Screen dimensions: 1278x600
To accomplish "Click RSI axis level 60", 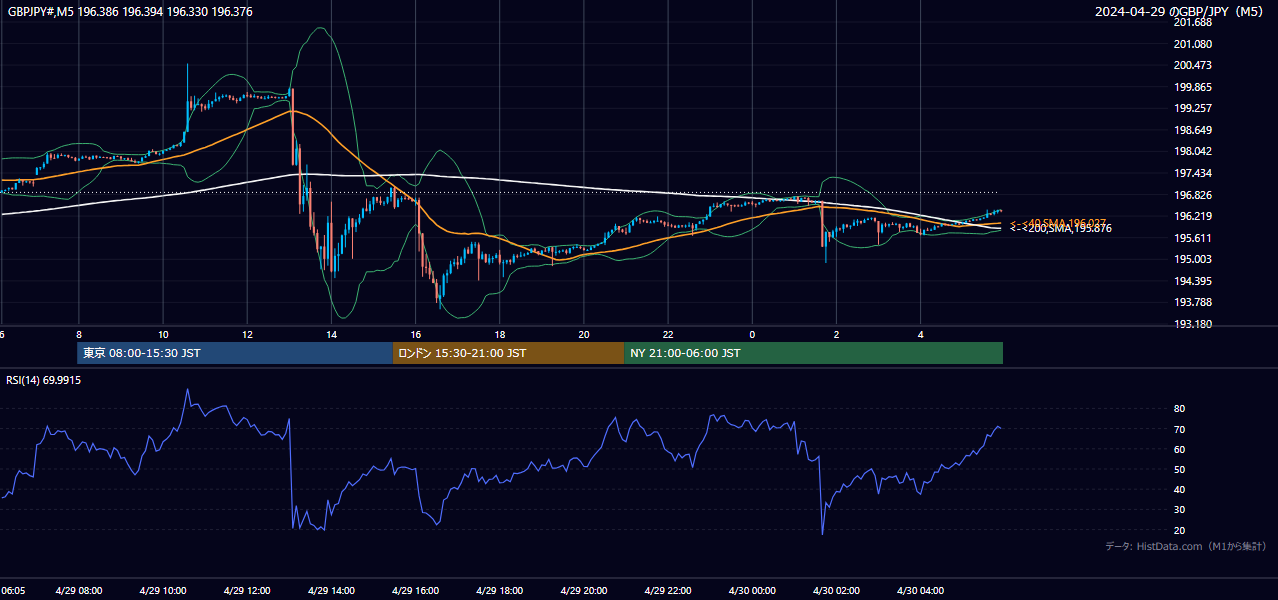I will coord(1180,449).
